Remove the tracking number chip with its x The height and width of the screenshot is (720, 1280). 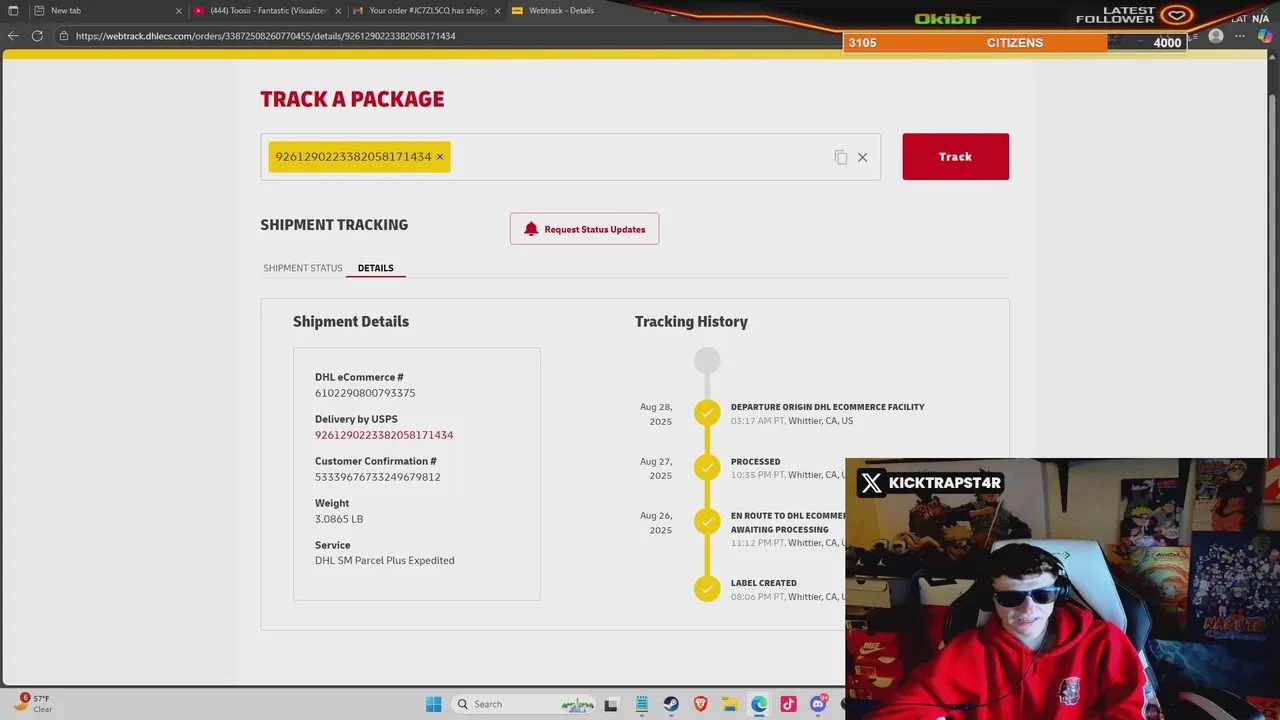coord(439,157)
